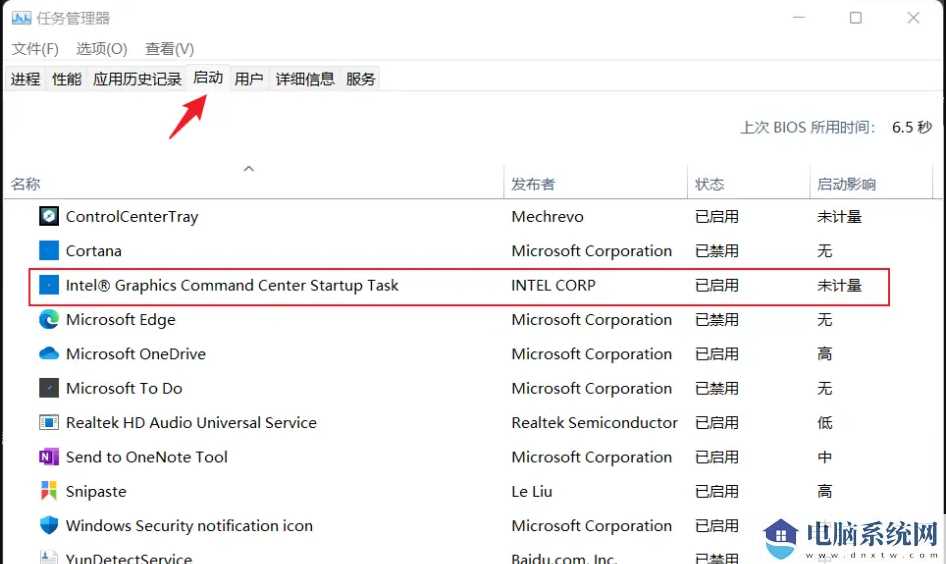
Task: Select the Microsoft Edge entry name
Action: [x=121, y=320]
